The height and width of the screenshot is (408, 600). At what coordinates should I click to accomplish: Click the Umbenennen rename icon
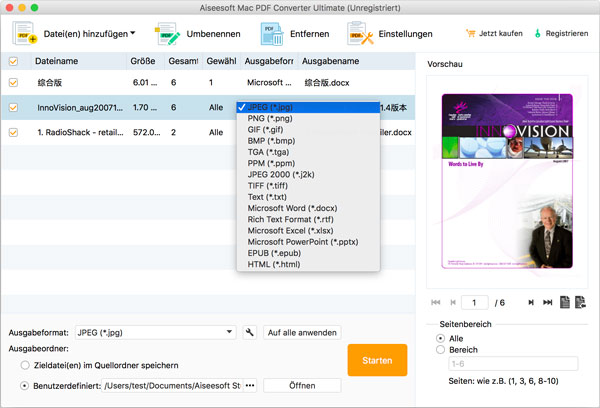pos(167,34)
